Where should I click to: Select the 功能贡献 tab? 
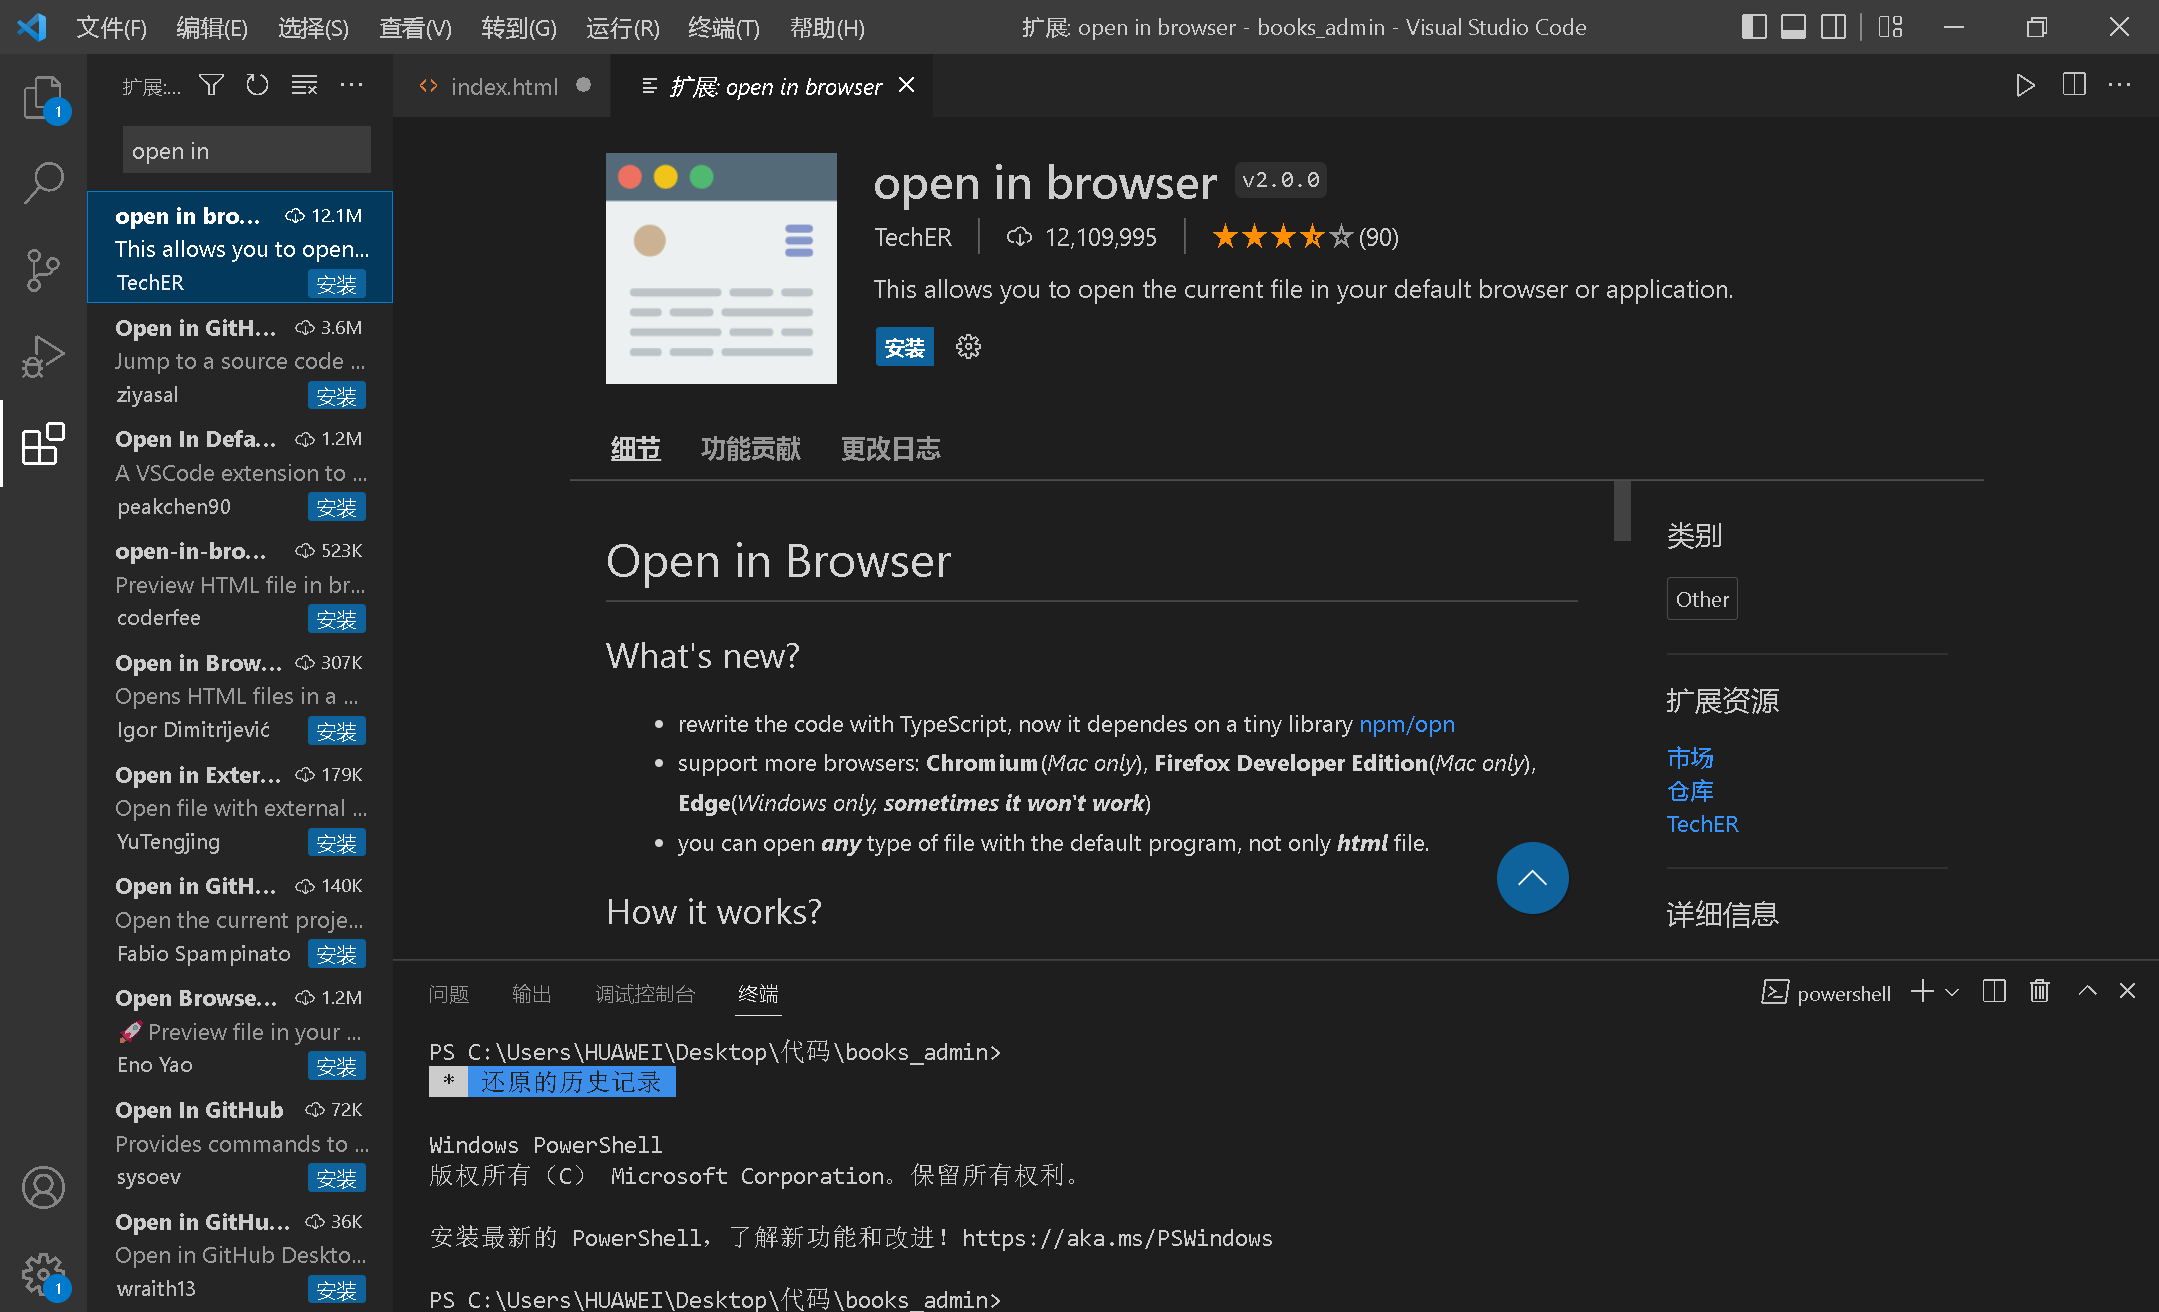(x=751, y=449)
